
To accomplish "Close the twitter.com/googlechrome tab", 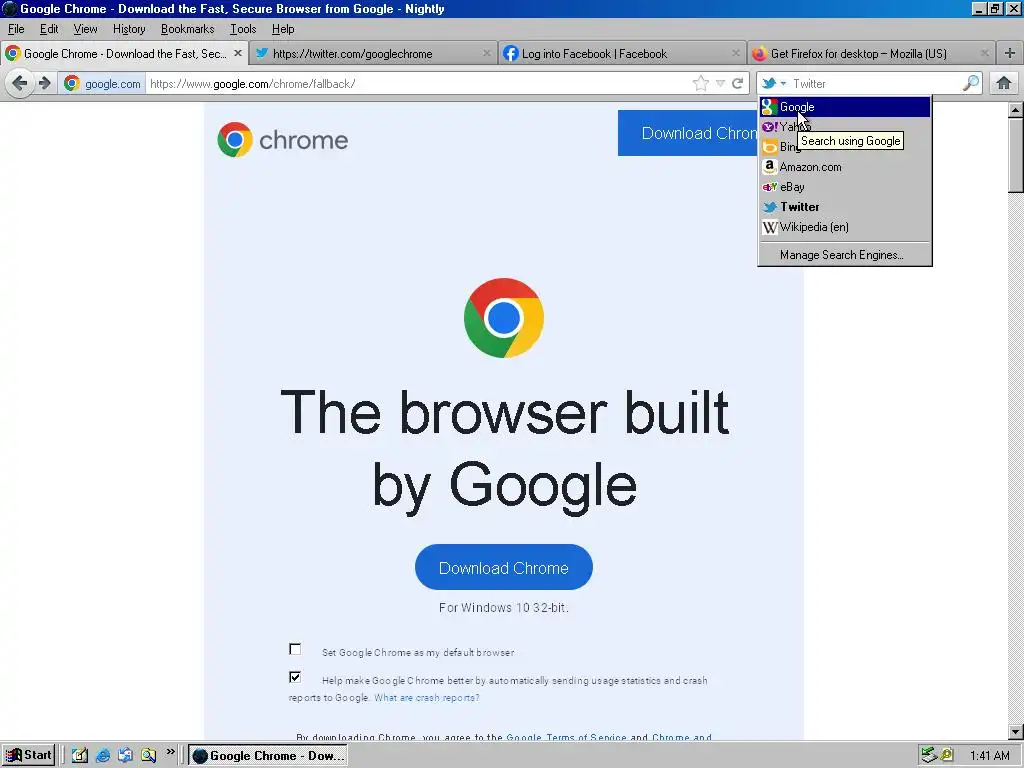I will coord(487,54).
